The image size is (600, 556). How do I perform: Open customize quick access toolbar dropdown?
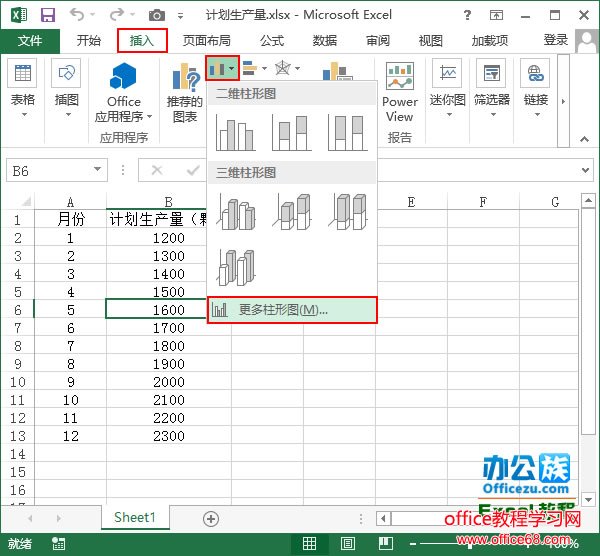(x=180, y=16)
